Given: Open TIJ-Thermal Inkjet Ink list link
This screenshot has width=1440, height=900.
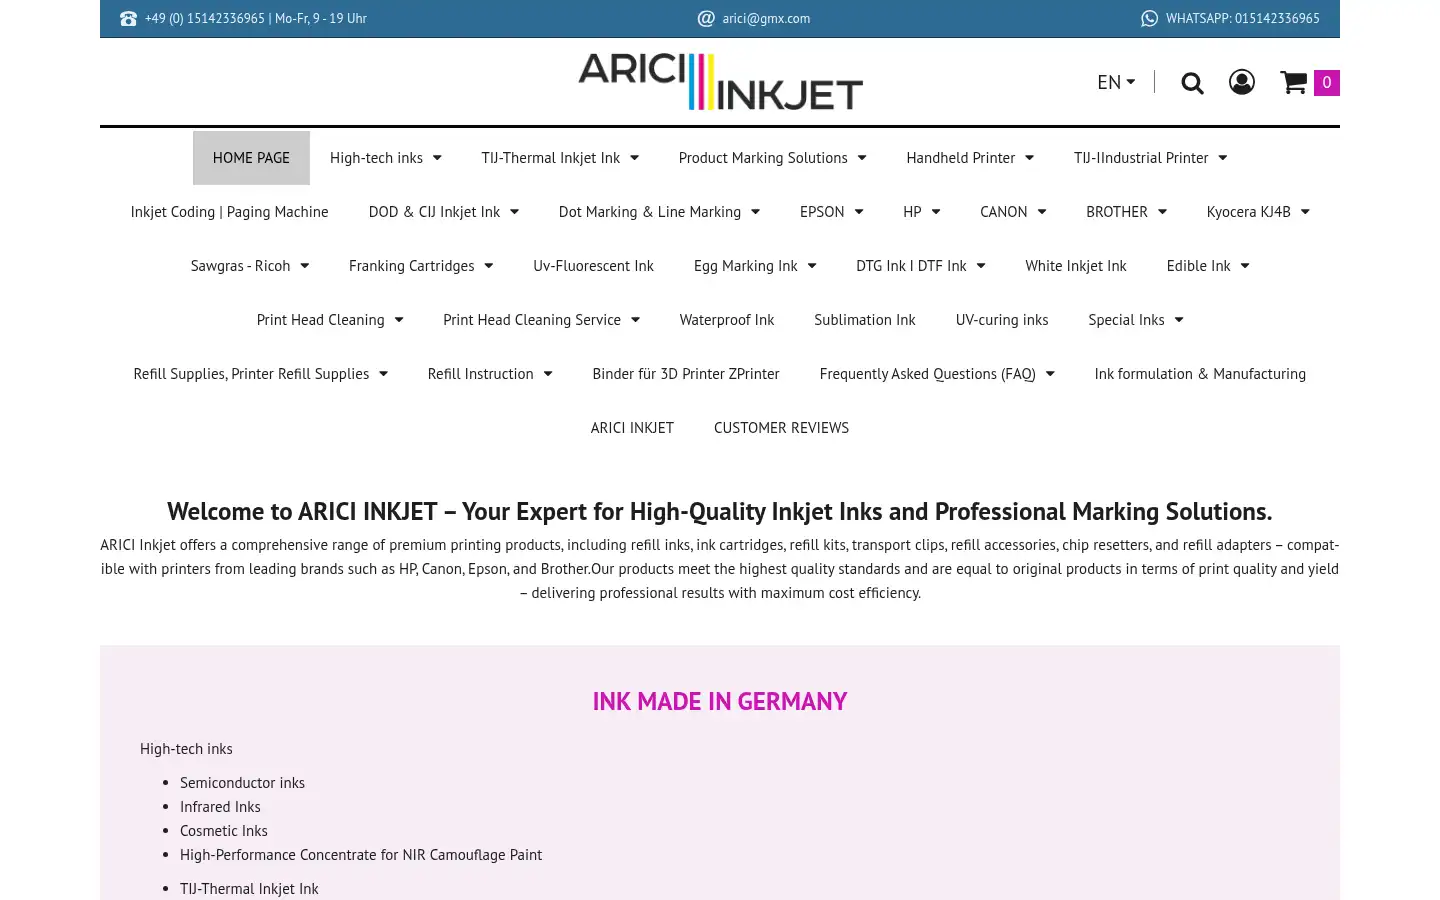Looking at the screenshot, I should coord(249,889).
